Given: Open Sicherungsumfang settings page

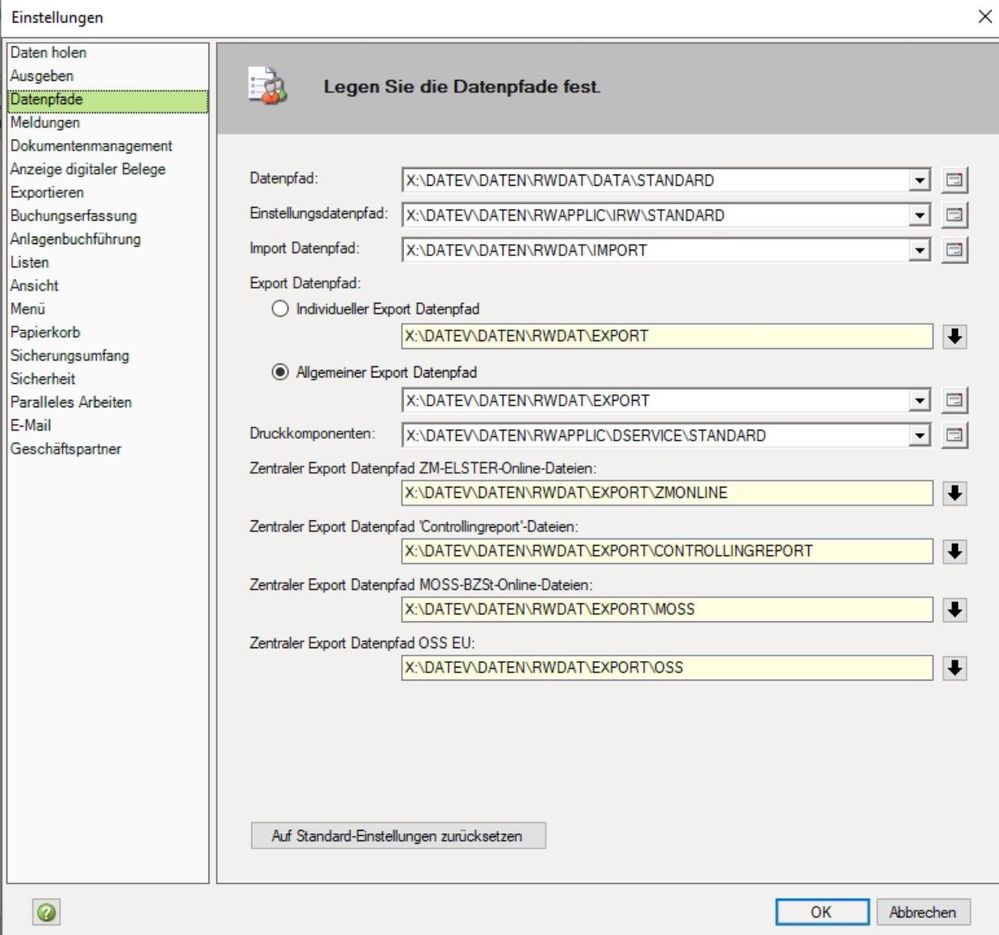Looking at the screenshot, I should point(108,356).
